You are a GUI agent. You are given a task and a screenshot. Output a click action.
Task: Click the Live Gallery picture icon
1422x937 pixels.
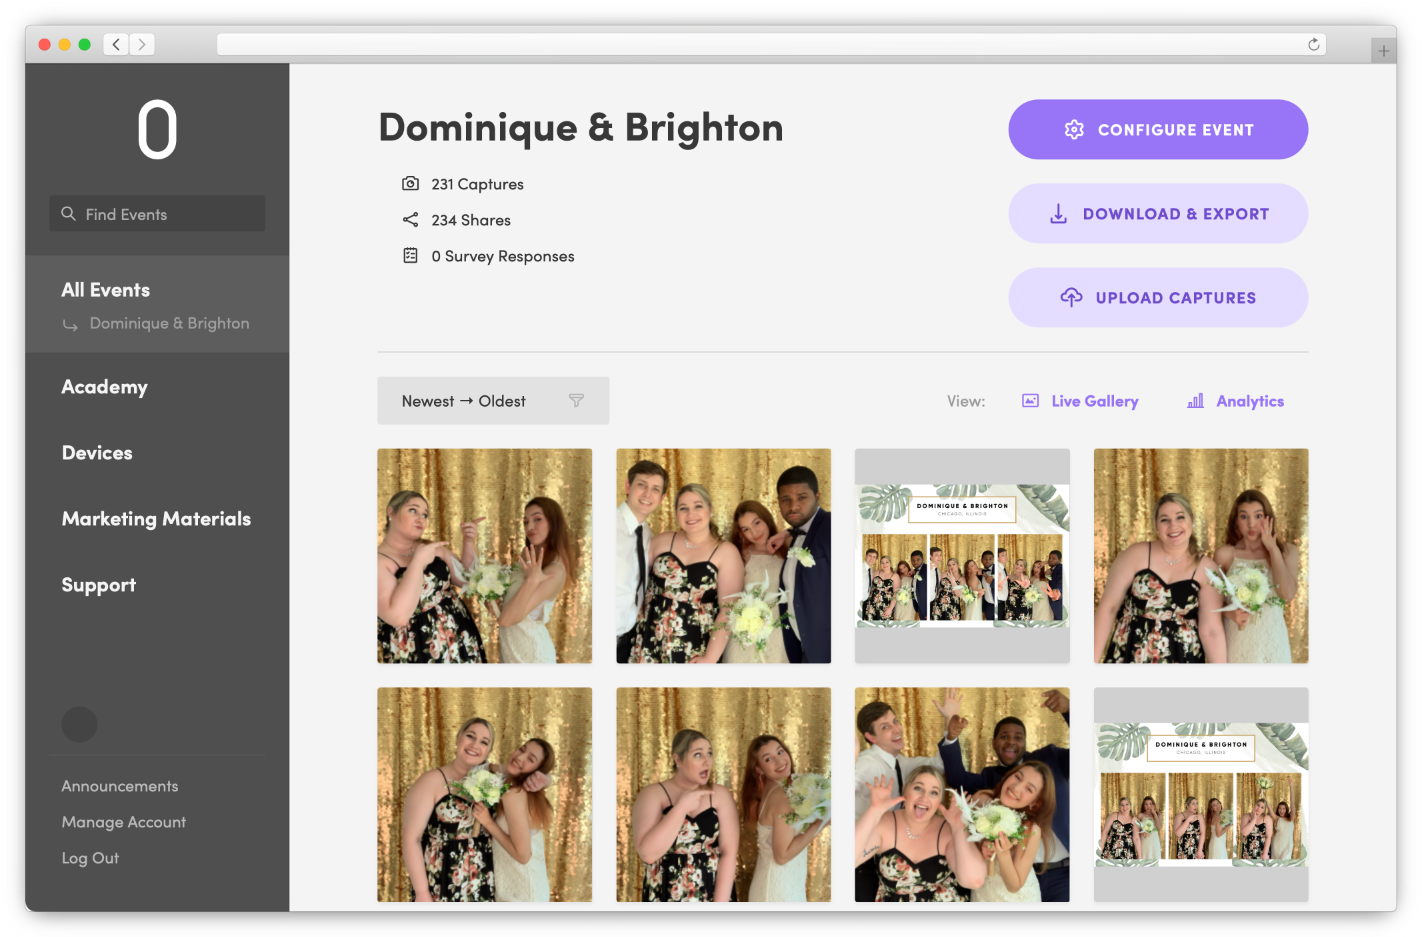[x=1030, y=401]
